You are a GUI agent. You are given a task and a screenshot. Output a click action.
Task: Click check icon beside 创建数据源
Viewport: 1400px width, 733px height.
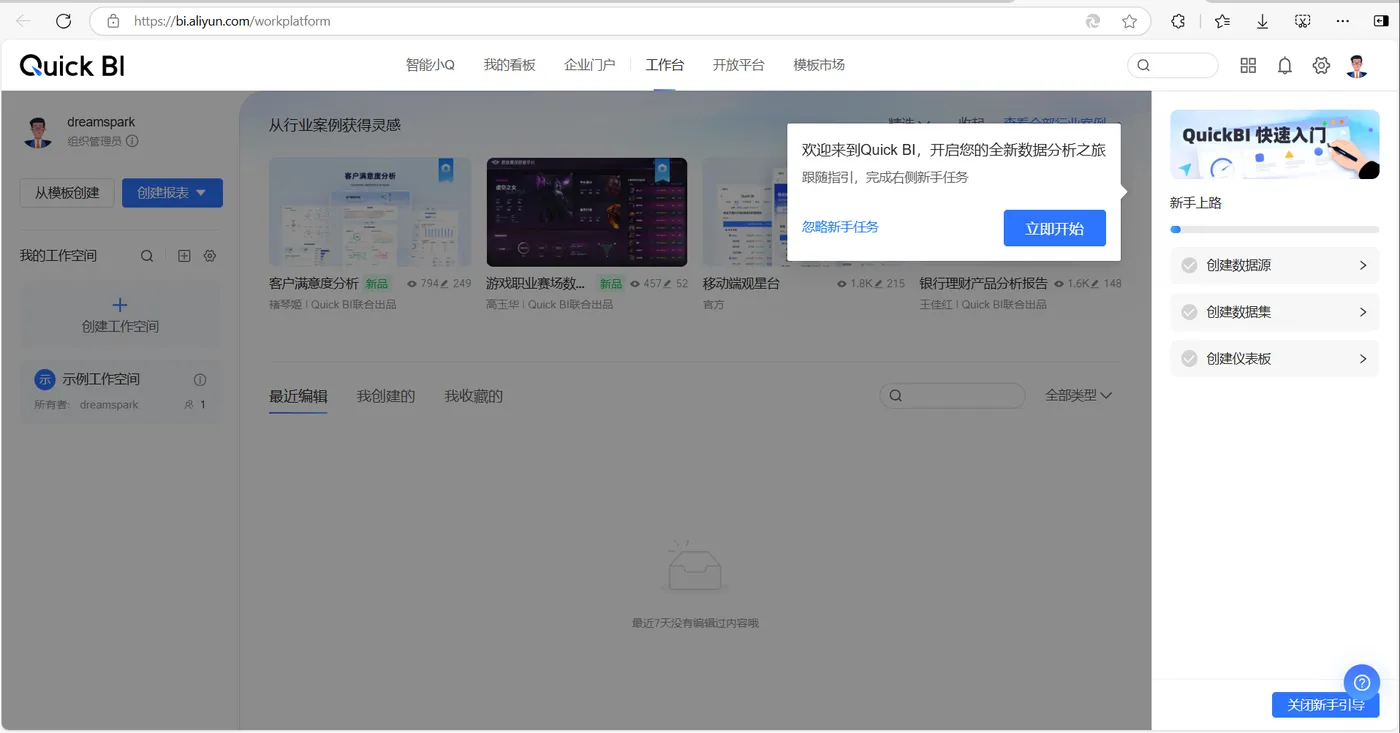[x=1189, y=266]
